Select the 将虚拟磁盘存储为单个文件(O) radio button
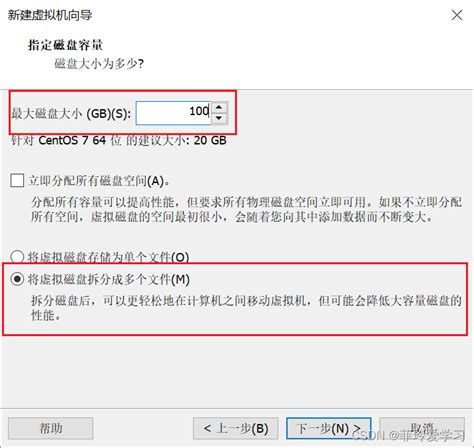This screenshot has width=474, height=448. pos(17,257)
